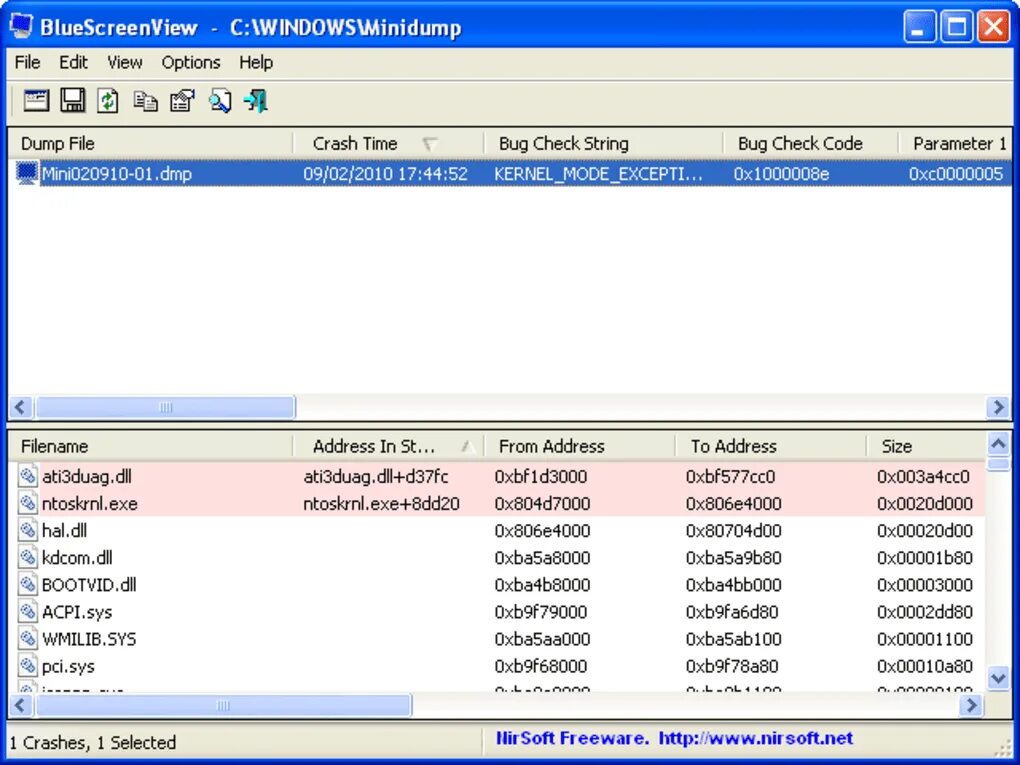Open the Help menu

tap(256, 62)
